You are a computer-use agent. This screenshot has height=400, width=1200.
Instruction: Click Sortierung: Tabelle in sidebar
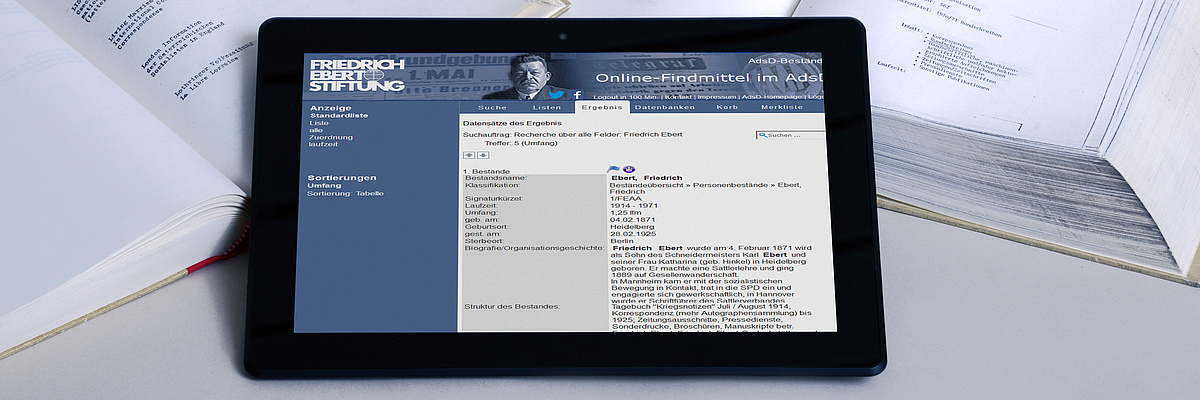point(345,193)
